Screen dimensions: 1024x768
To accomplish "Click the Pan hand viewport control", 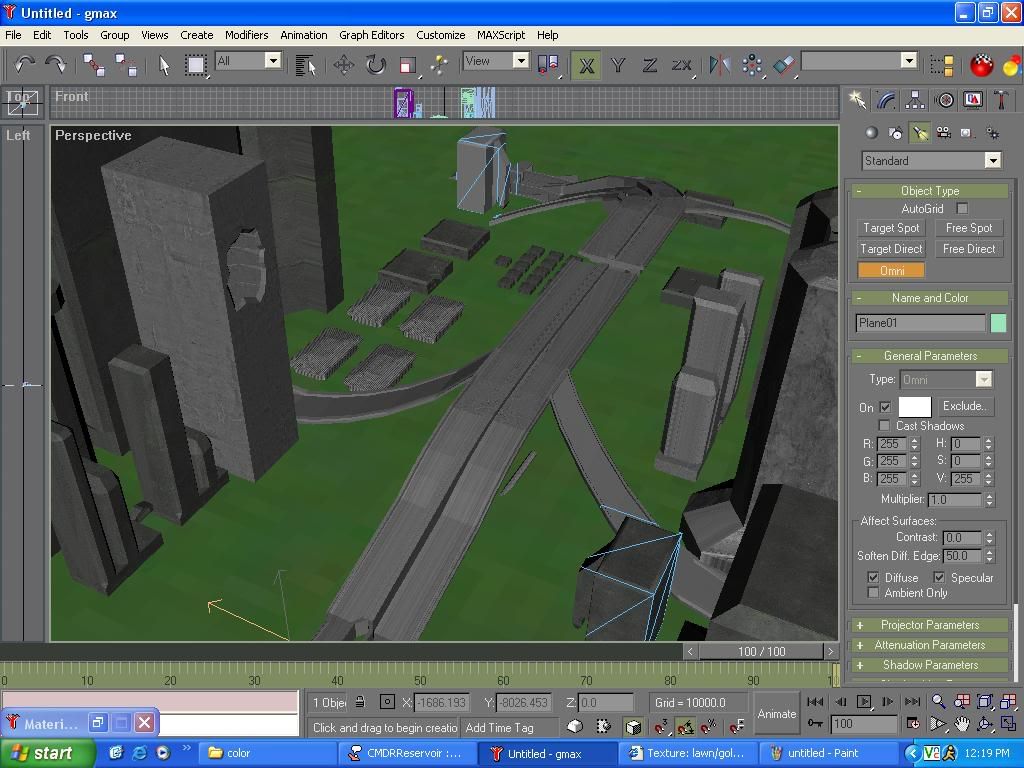I will 962,724.
